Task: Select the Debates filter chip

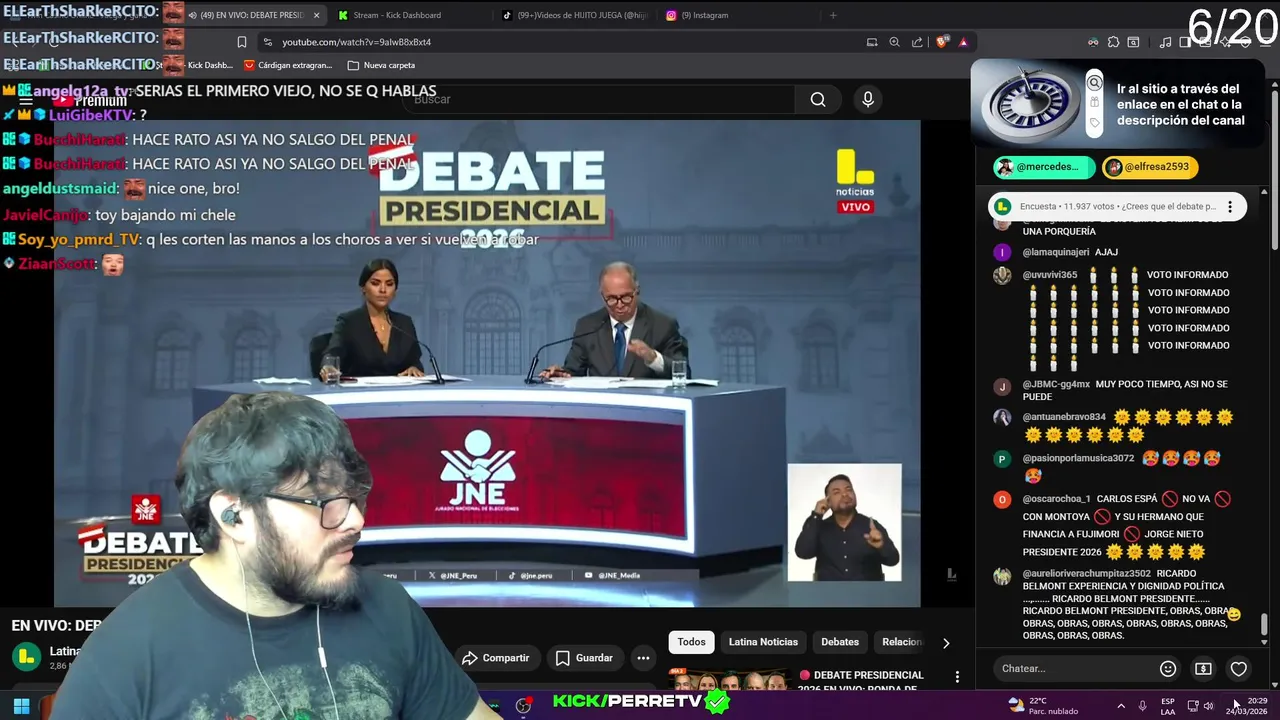Action: (x=840, y=642)
